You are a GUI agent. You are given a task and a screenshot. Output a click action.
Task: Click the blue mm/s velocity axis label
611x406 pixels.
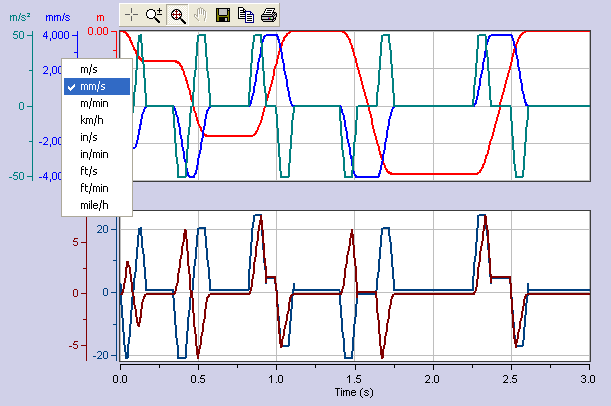[59, 18]
